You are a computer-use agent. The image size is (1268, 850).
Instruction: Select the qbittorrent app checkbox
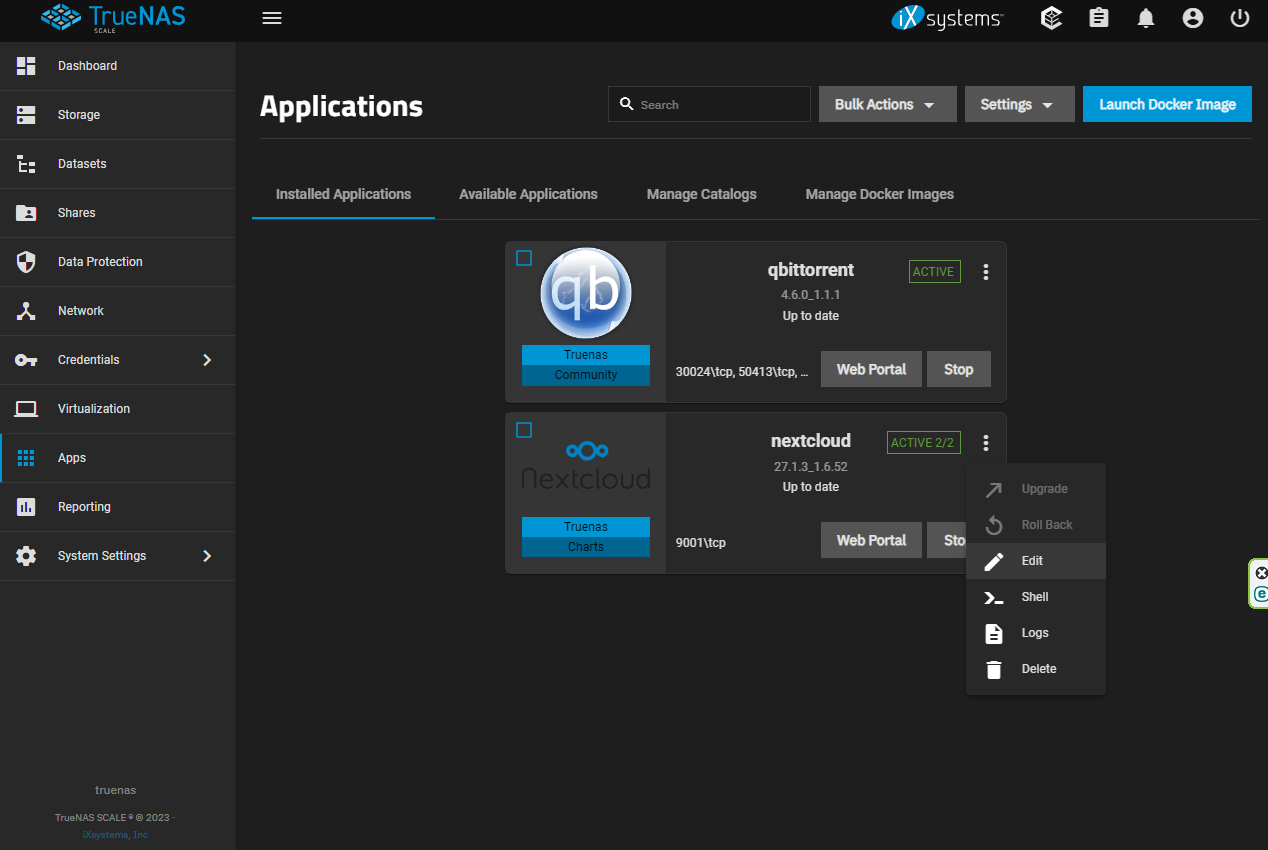(x=524, y=258)
